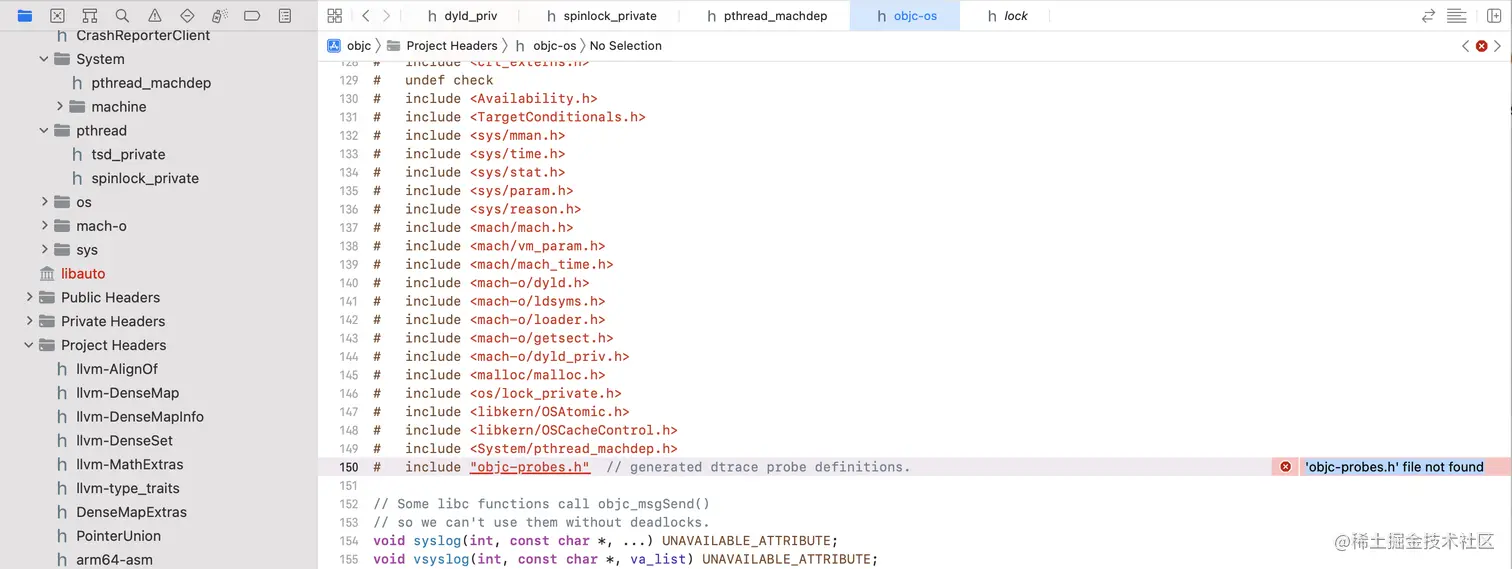Collapse the System folder
Image resolution: width=1512 pixels, height=569 pixels.
tap(44, 59)
